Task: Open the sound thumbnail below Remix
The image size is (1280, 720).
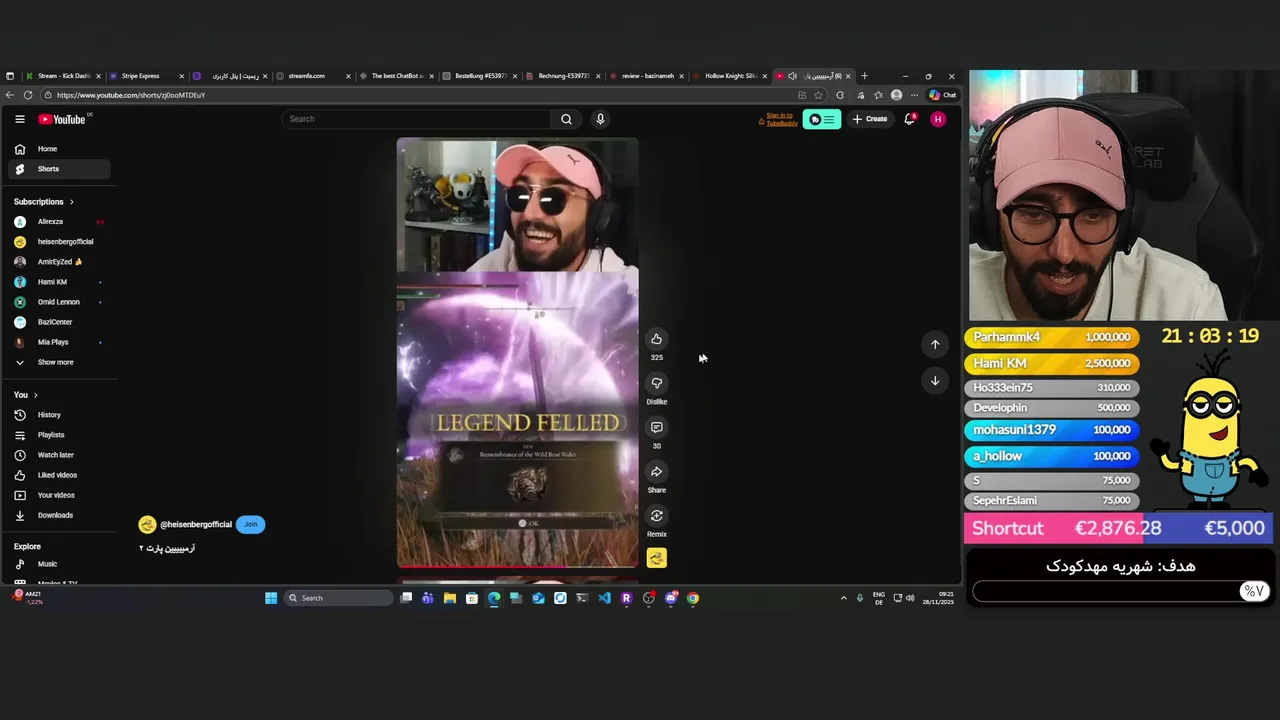Action: tap(656, 559)
